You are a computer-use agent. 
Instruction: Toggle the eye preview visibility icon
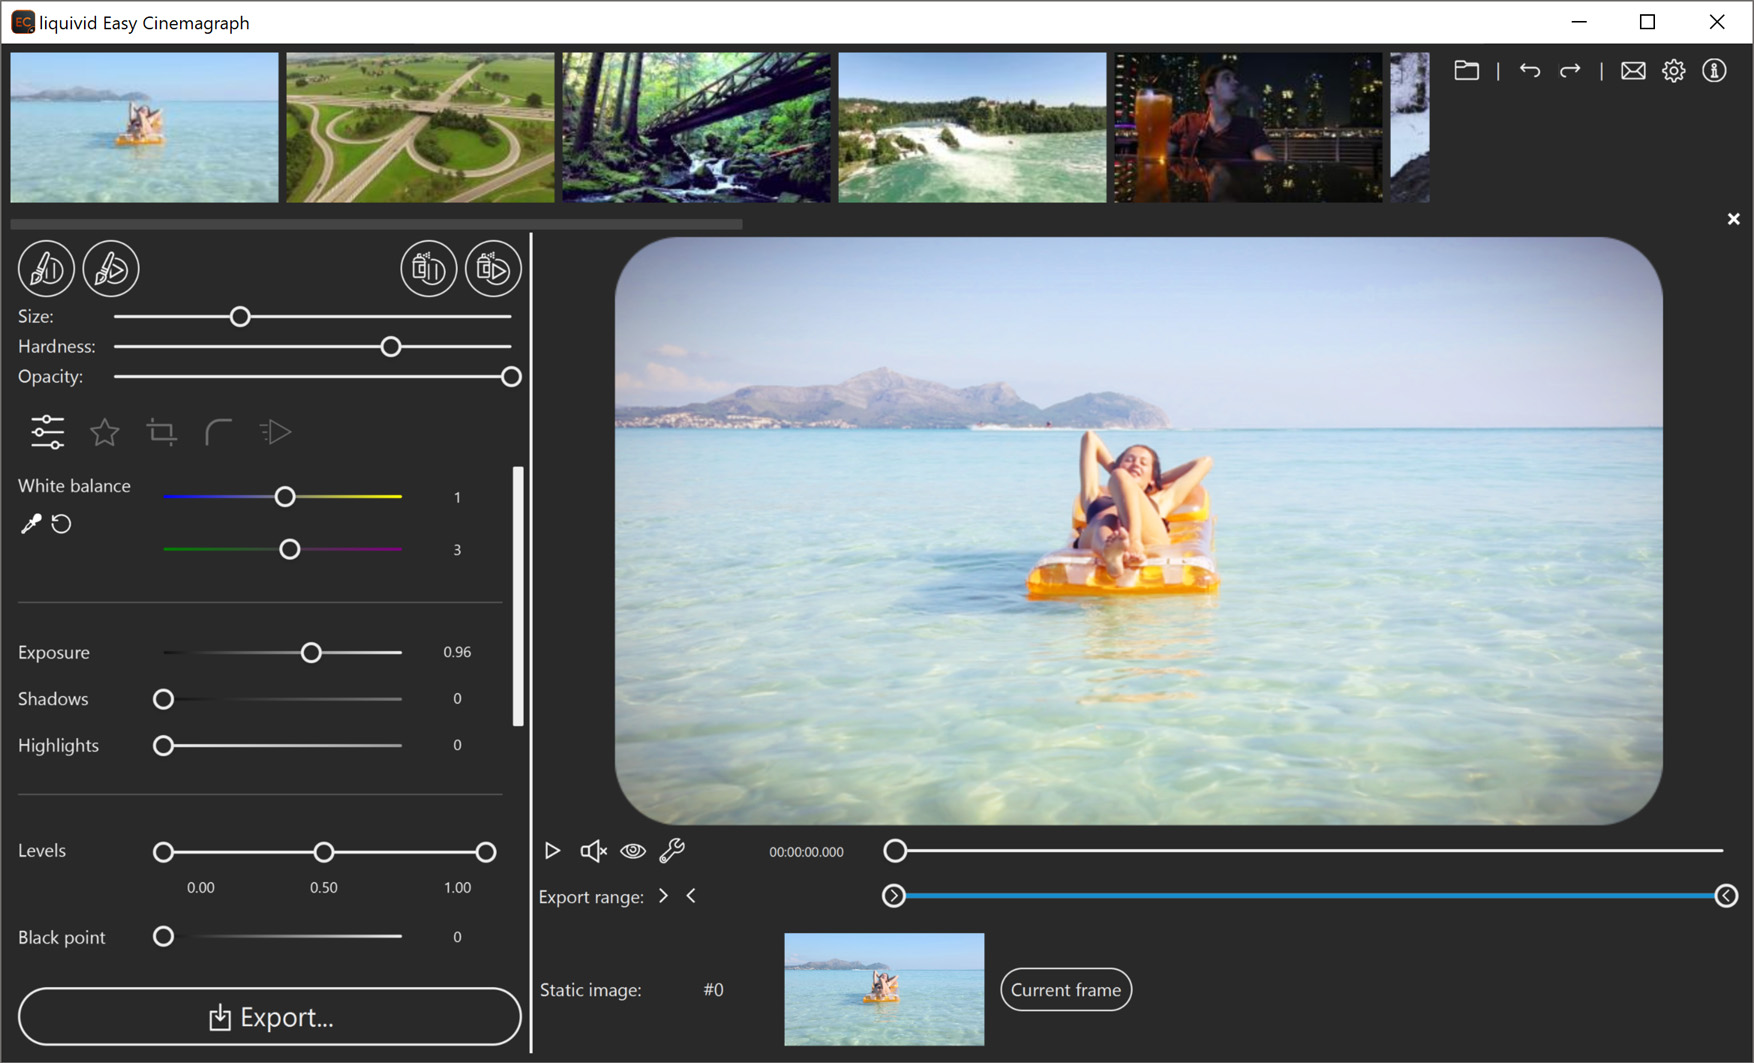point(633,851)
